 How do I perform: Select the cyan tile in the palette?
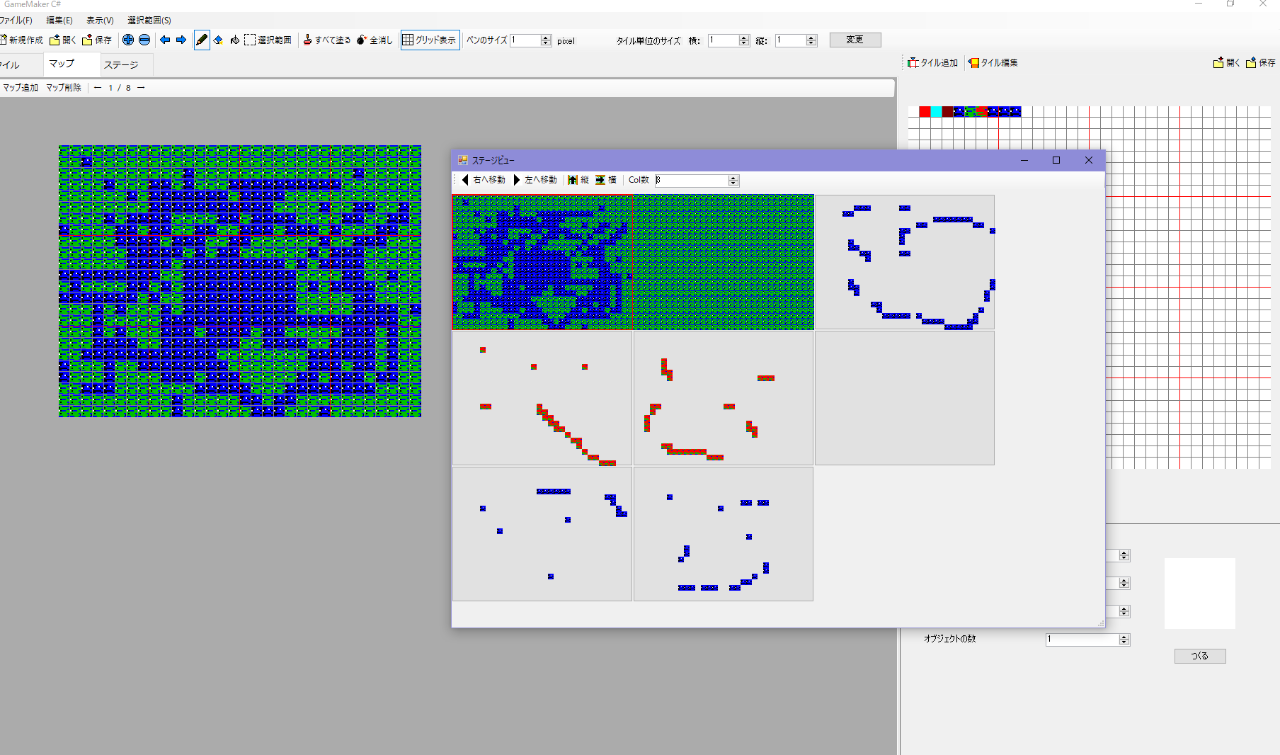pos(936,111)
